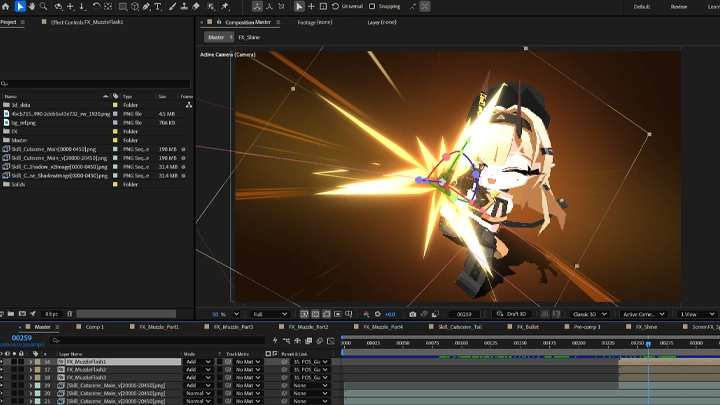
Task: Click the new folder icon in Project panel
Action: point(11,314)
